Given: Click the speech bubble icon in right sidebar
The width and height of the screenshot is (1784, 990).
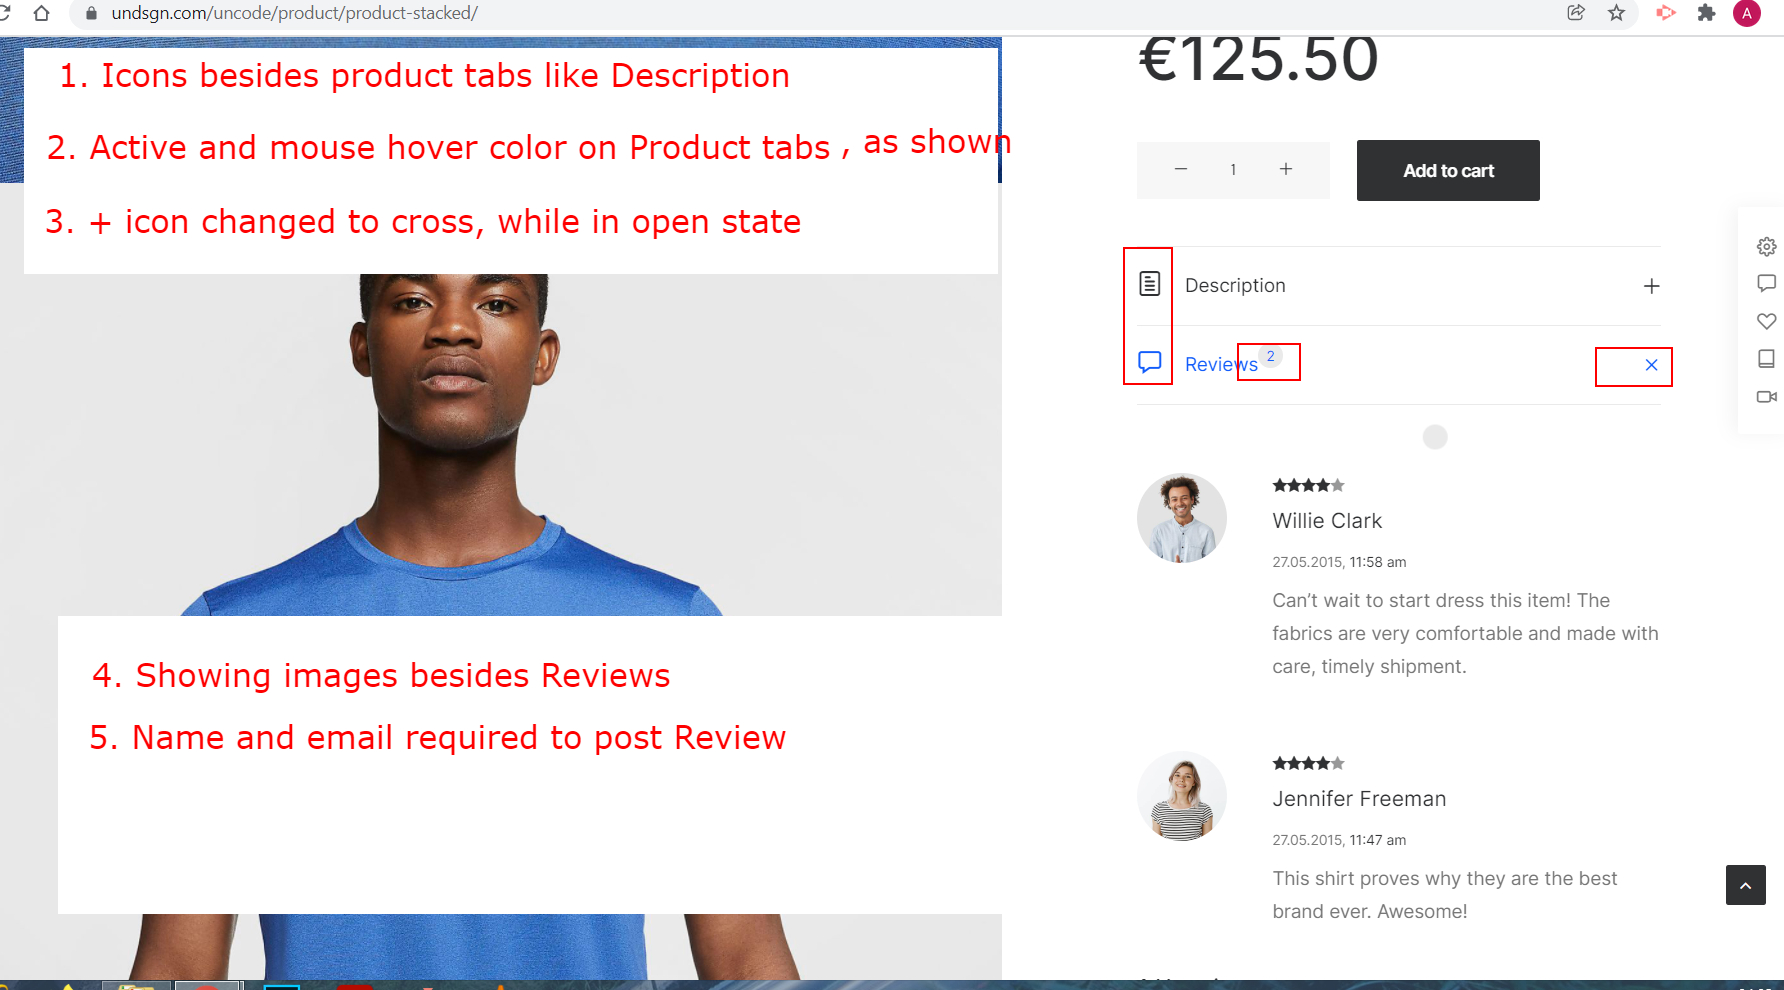Looking at the screenshot, I should click(x=1767, y=283).
